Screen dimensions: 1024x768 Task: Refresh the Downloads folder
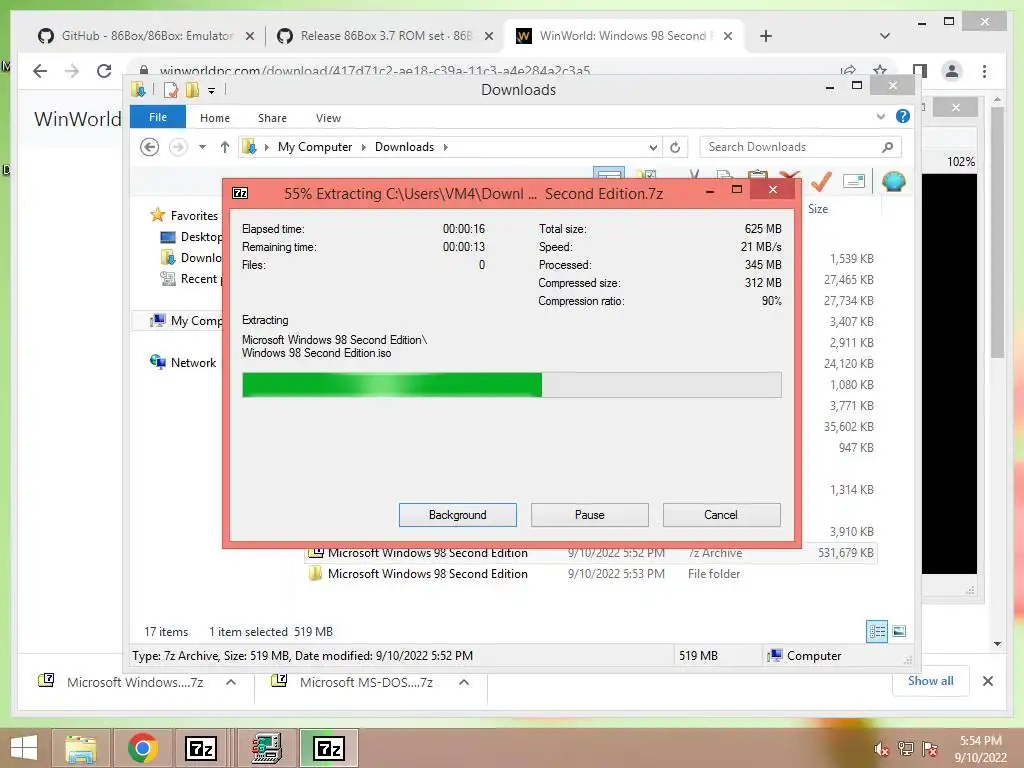point(675,148)
